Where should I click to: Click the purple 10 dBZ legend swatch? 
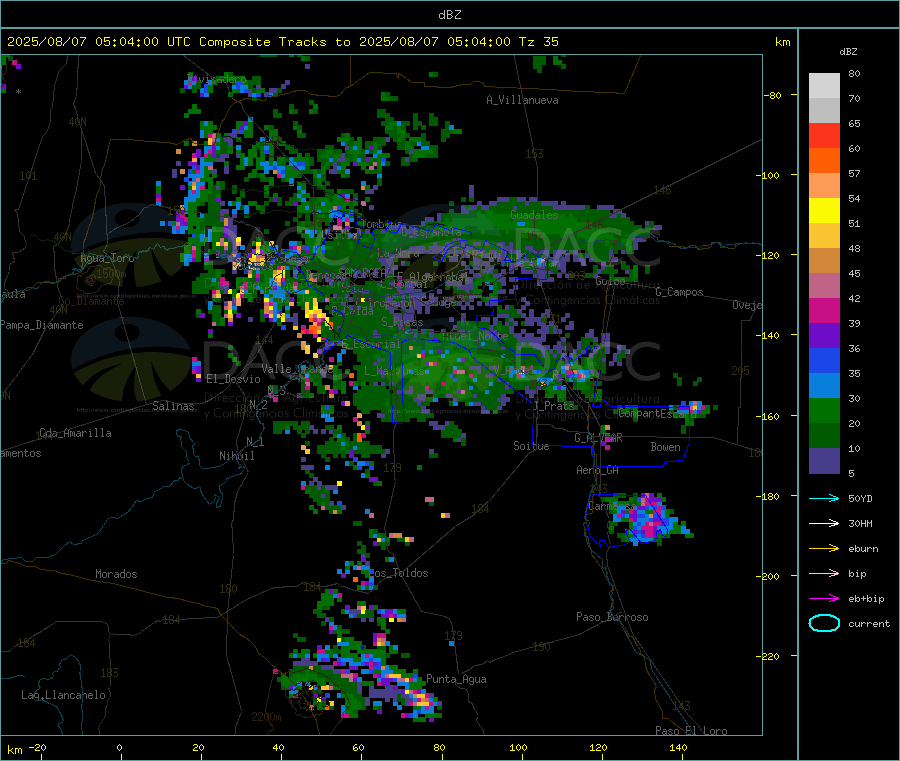coord(824,461)
